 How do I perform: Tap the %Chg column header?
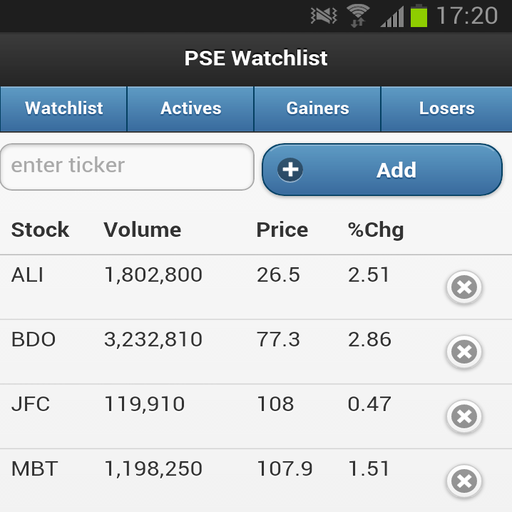tap(376, 230)
